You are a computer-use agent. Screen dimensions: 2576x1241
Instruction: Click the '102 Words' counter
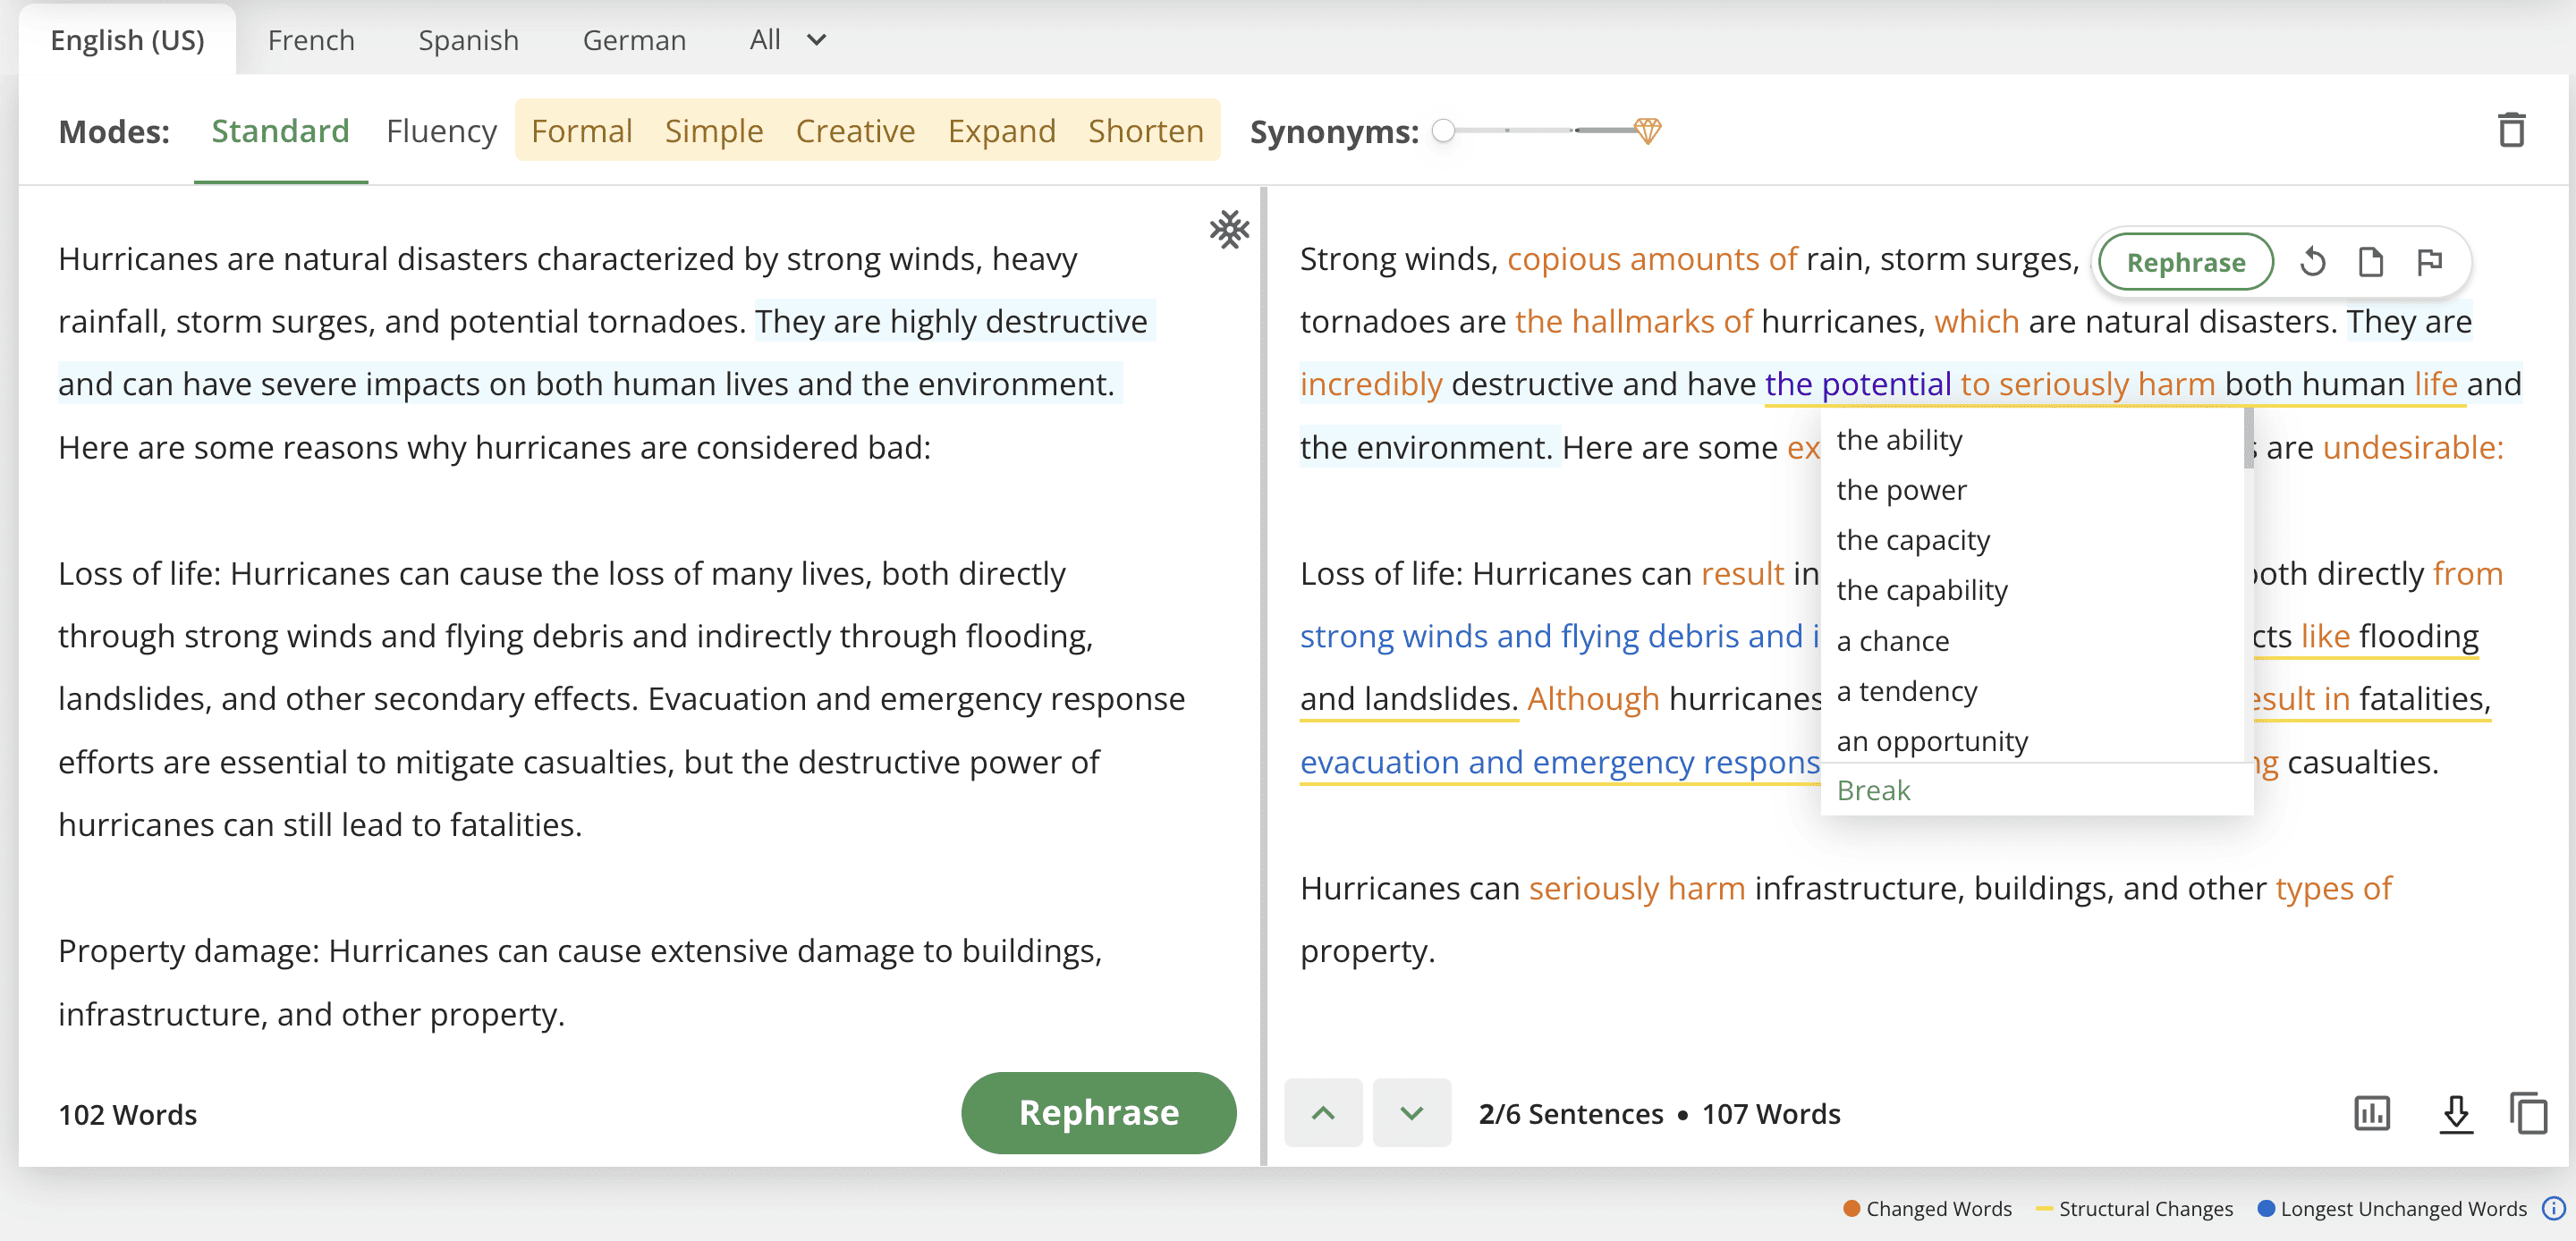pos(127,1114)
